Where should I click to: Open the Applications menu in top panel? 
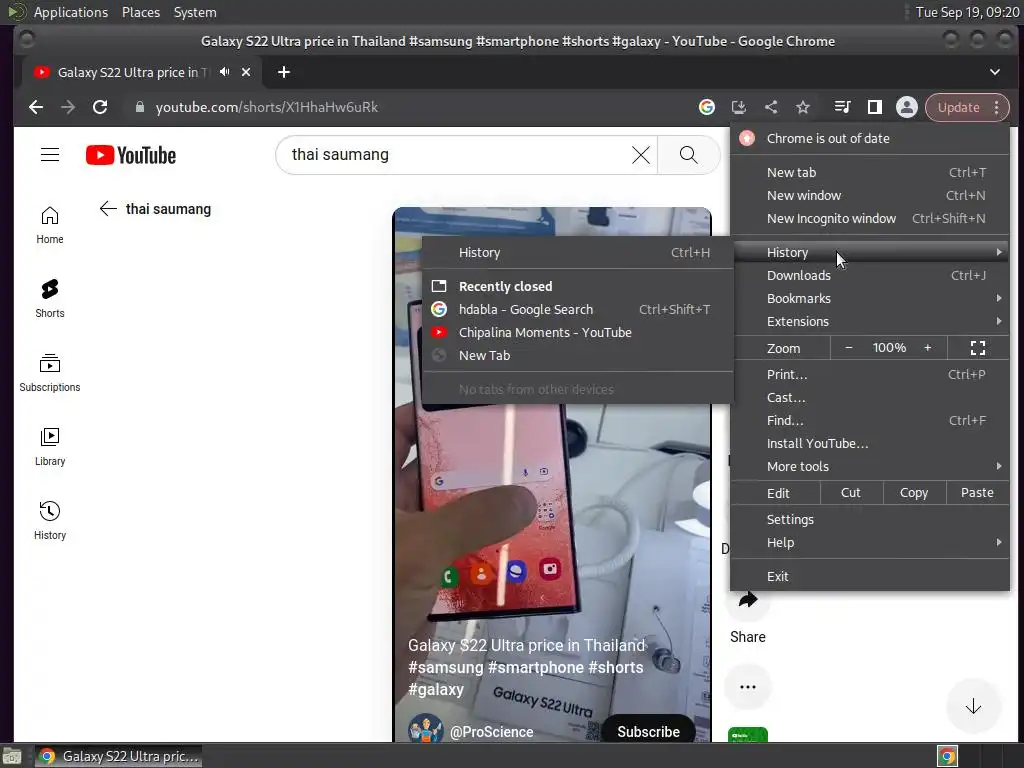click(71, 12)
